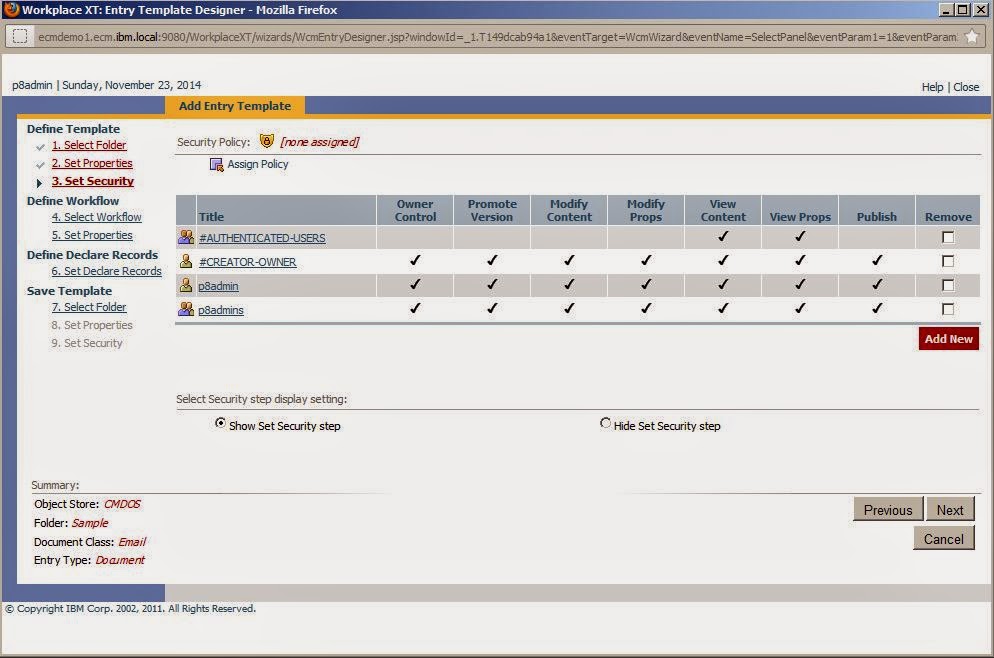The image size is (994, 658).
Task: Open Help from the top right
Action: click(x=931, y=87)
